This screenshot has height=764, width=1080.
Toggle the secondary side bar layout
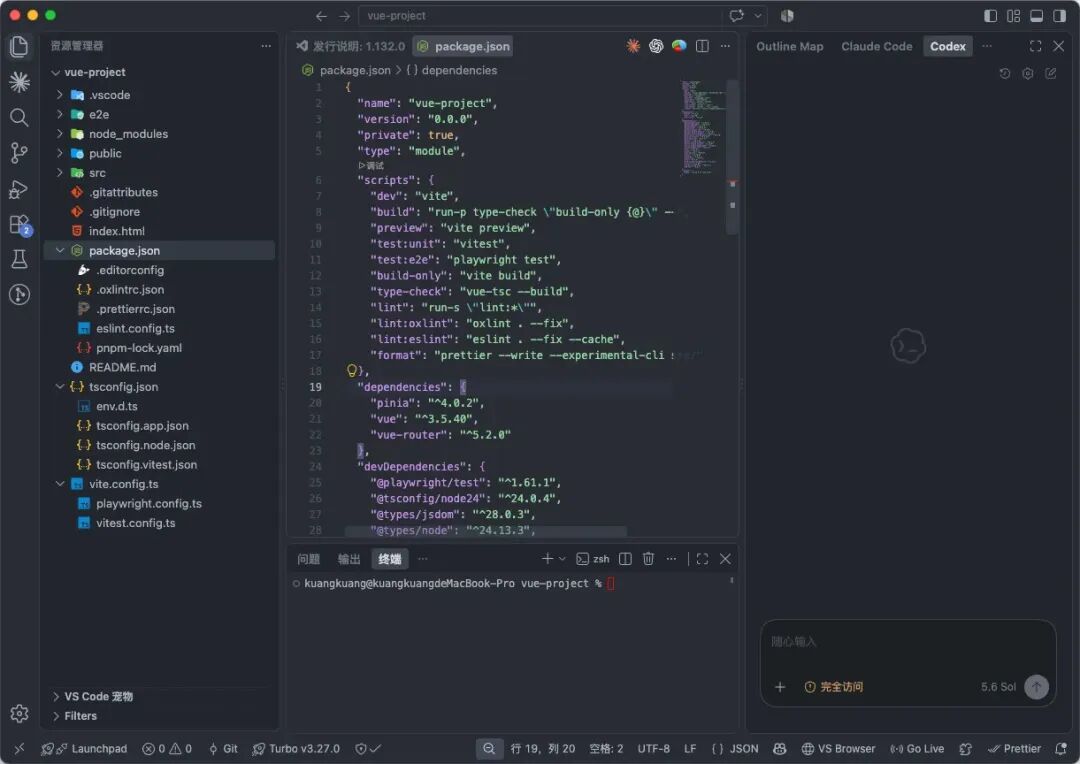coord(1059,16)
